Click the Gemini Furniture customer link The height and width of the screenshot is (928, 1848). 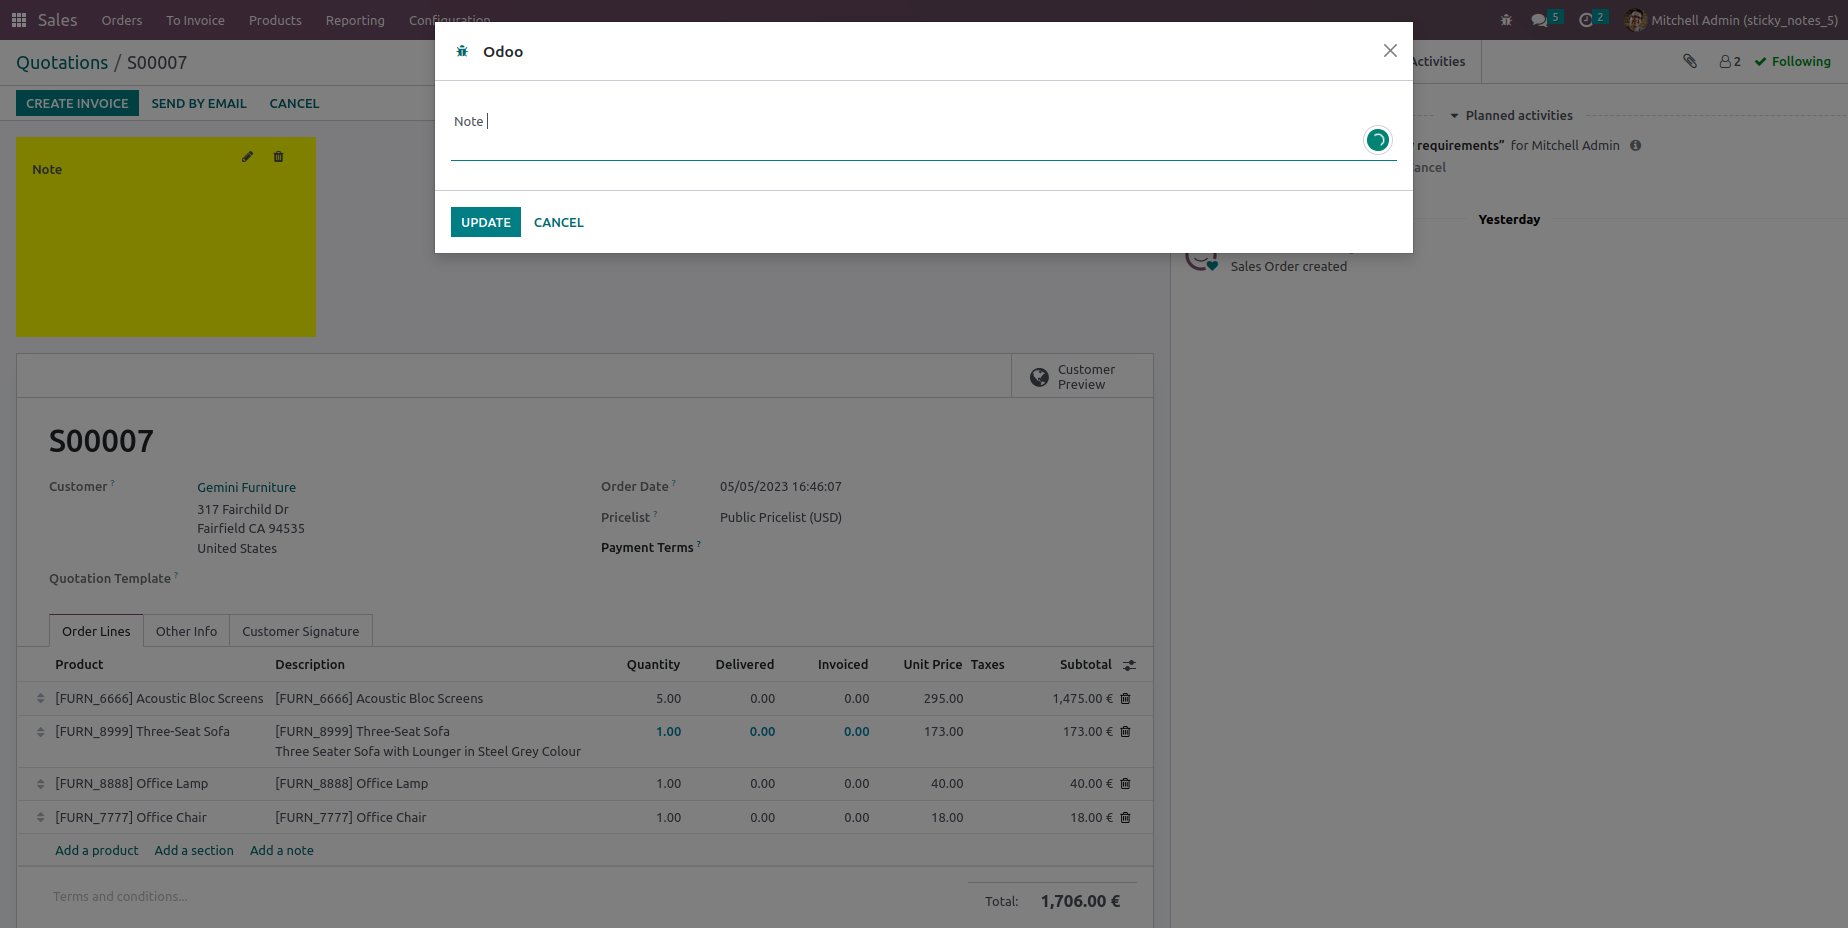pyautogui.click(x=246, y=487)
